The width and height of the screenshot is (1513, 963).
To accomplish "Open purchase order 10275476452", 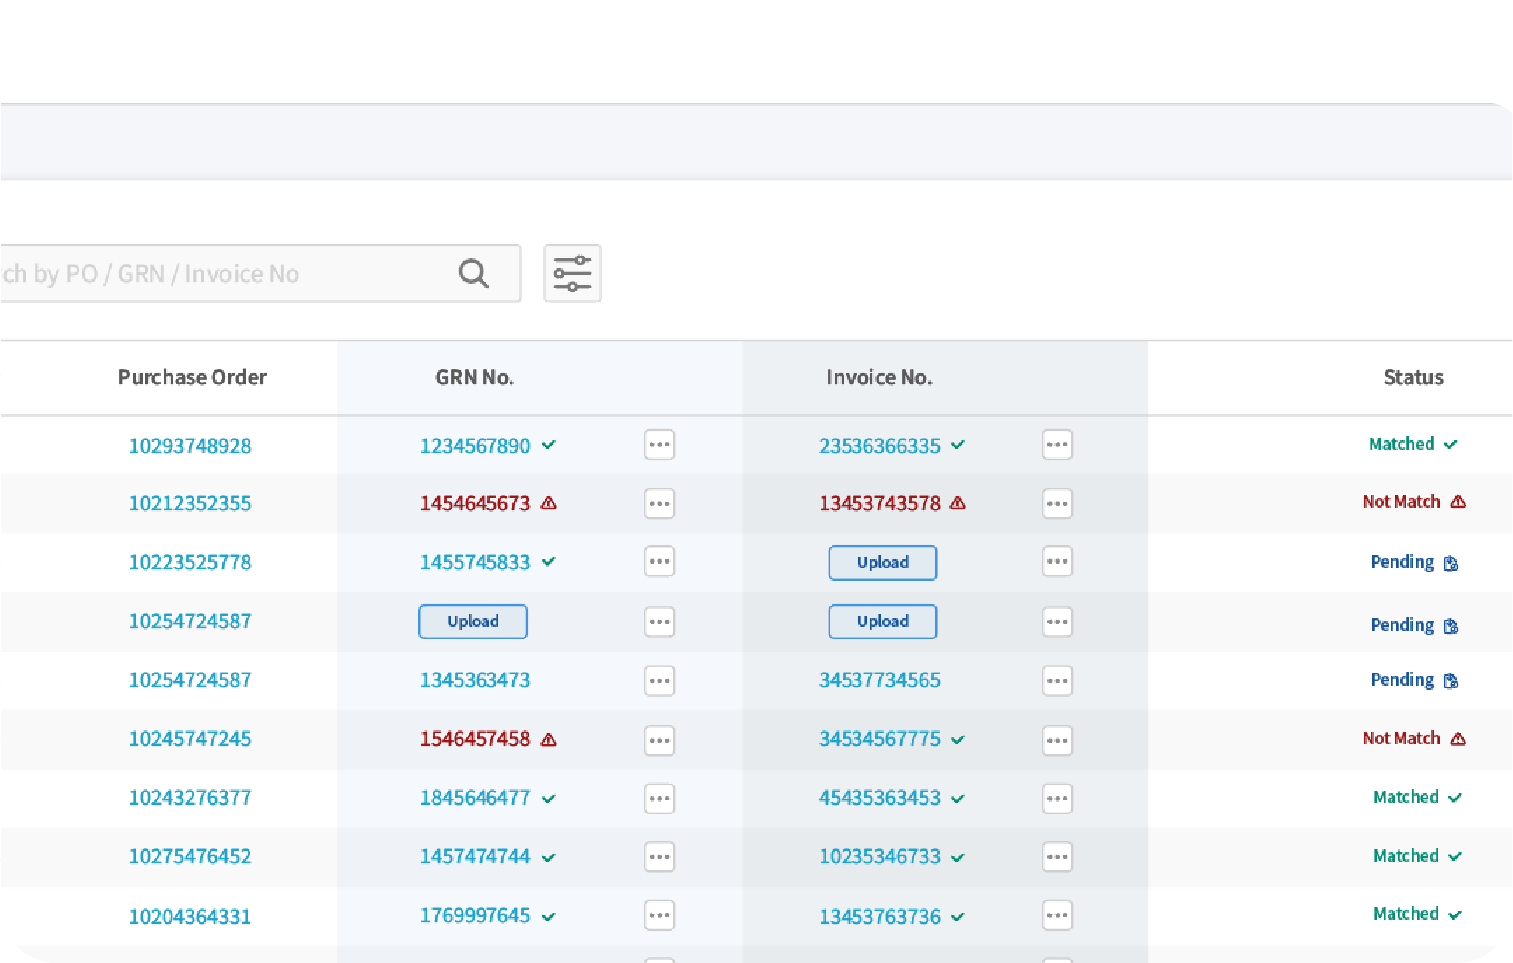I will point(190,857).
